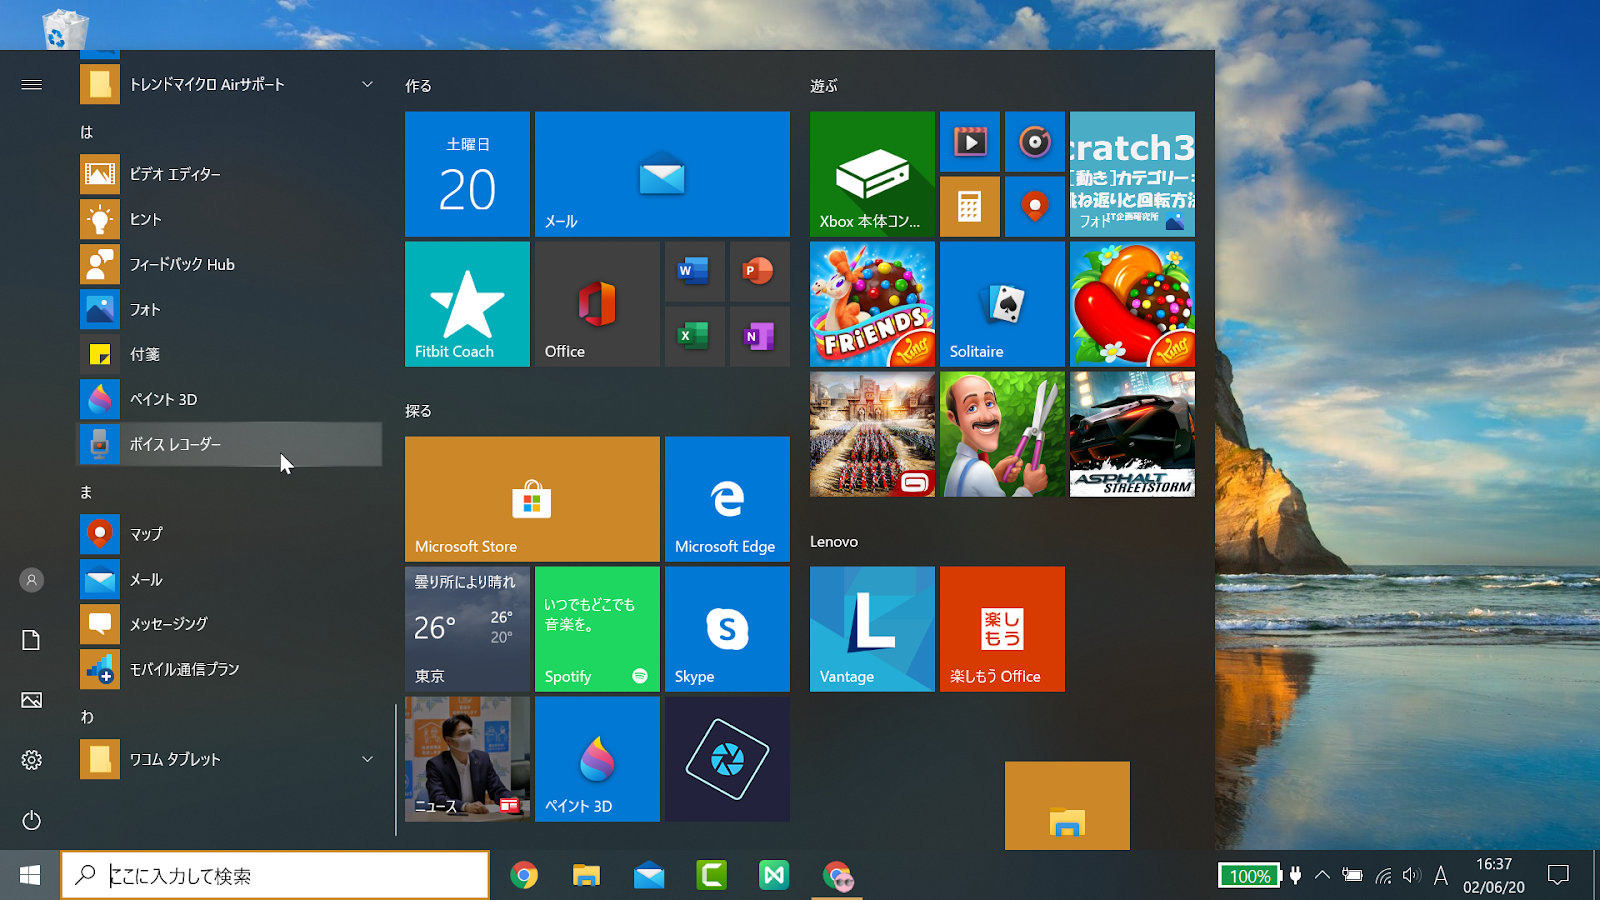Viewport: 1600px width, 900px height.
Task: Open the Calculator small tile
Action: pos(969,206)
